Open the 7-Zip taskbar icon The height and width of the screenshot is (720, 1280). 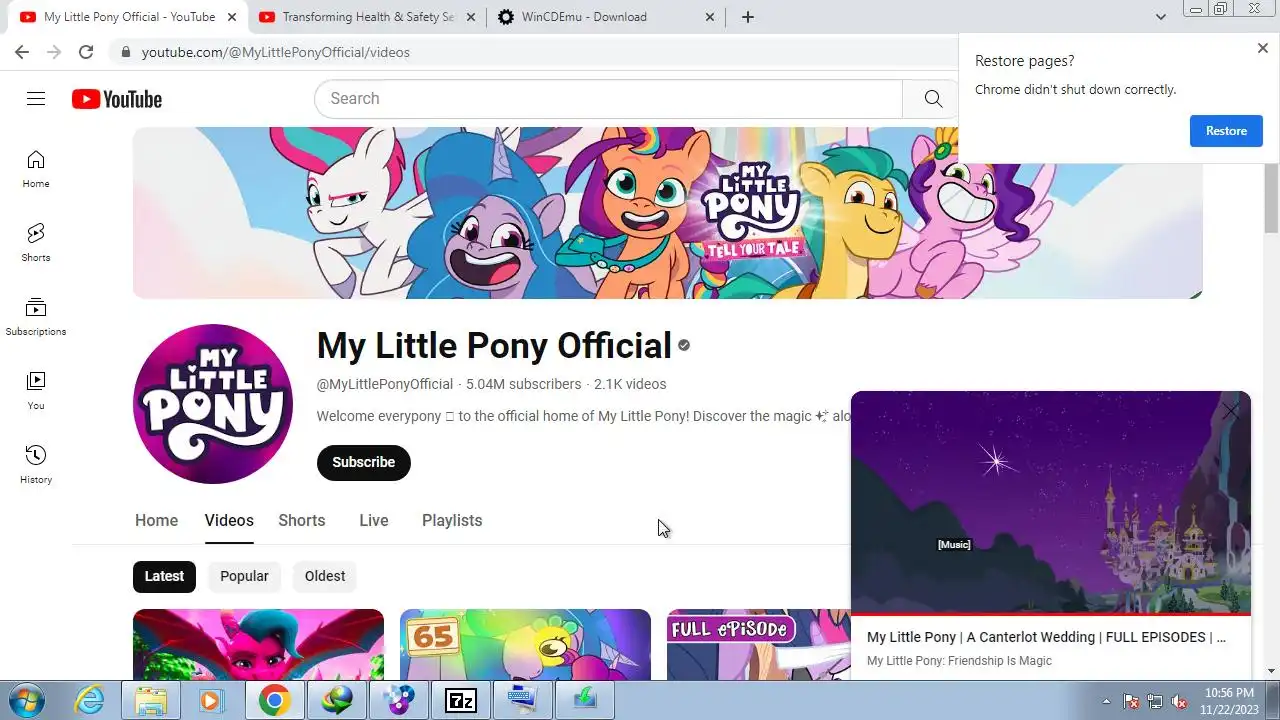(x=460, y=700)
